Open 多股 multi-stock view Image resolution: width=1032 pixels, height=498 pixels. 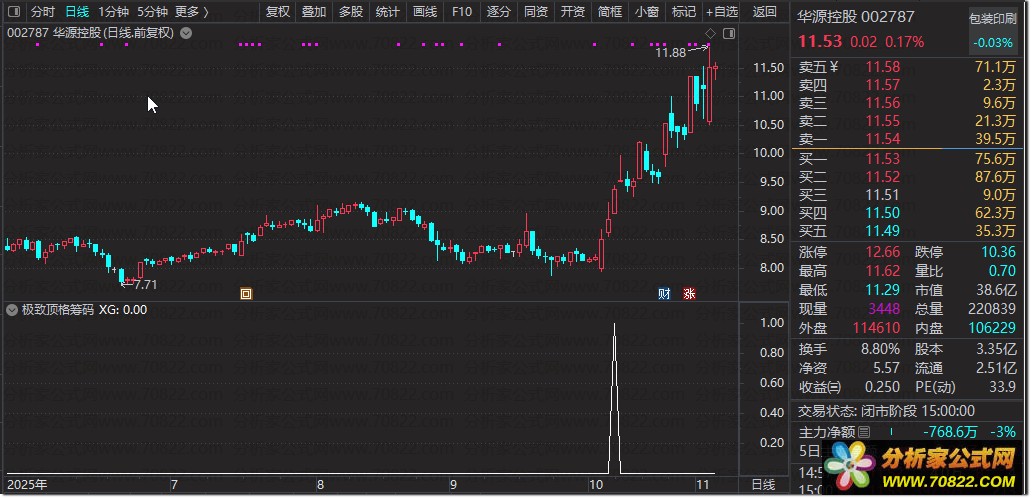click(x=351, y=12)
